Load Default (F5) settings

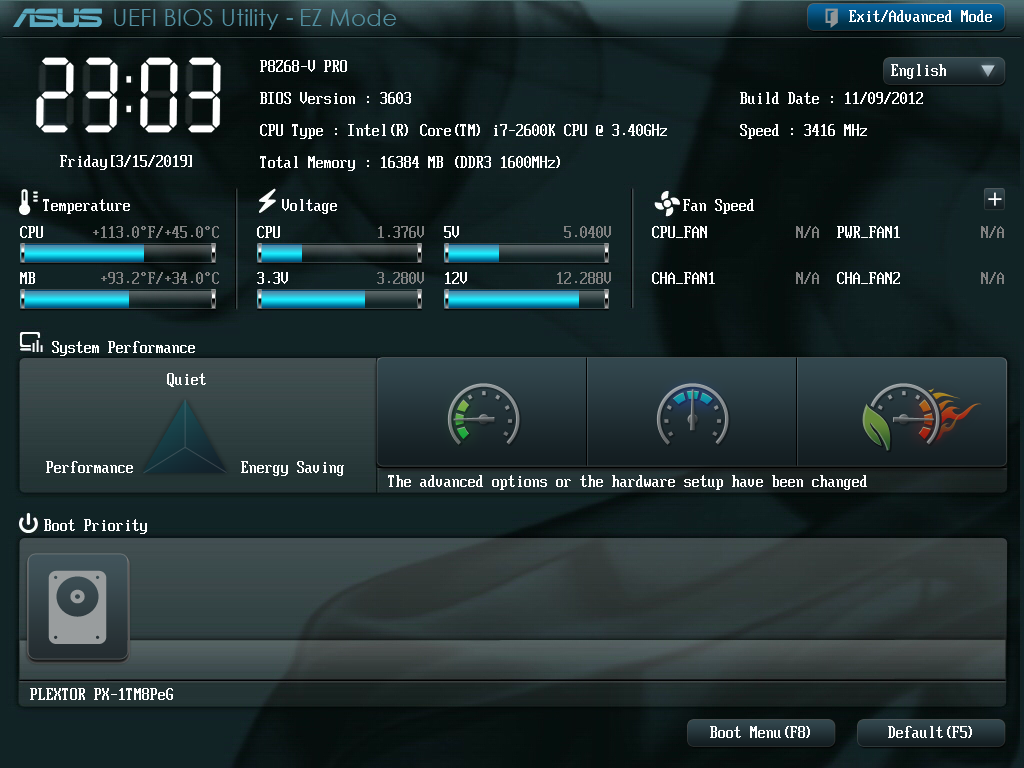pyautogui.click(x=931, y=733)
